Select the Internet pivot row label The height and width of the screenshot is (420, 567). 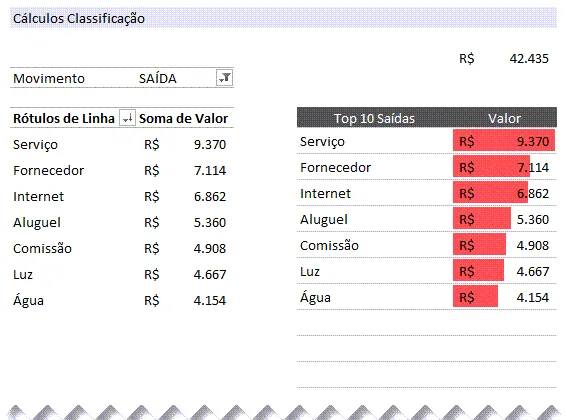(x=38, y=196)
